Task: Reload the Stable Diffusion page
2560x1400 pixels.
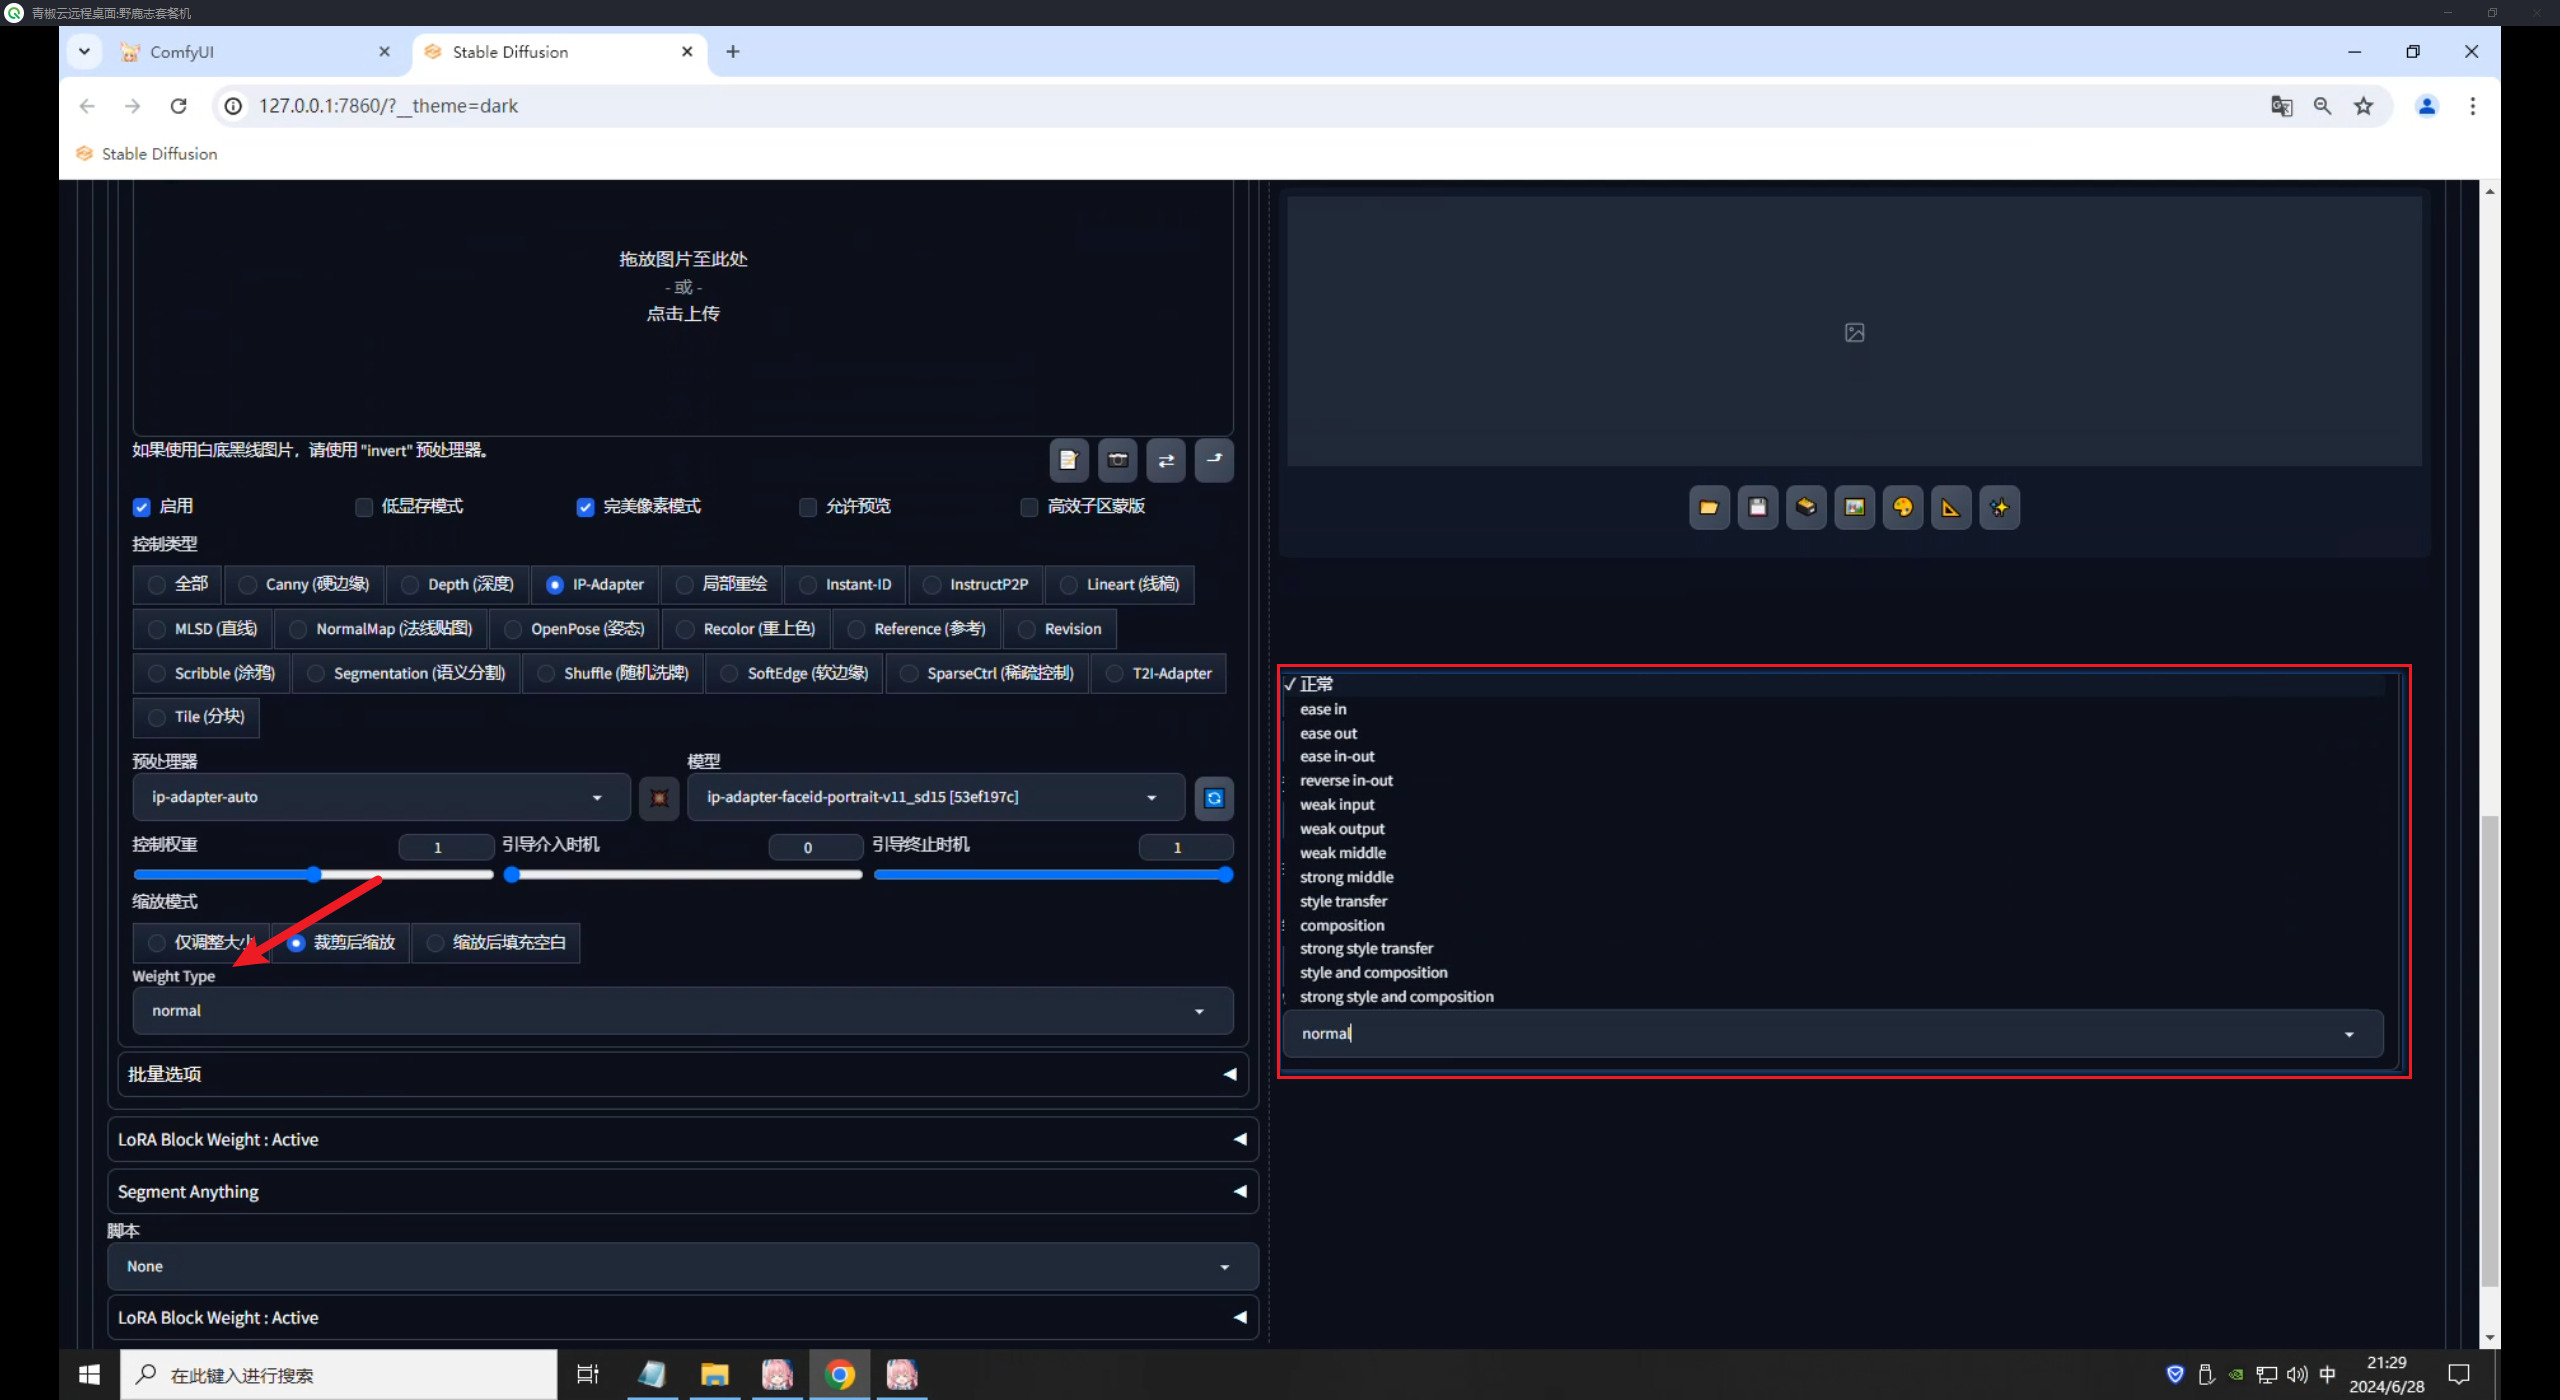Action: coord(178,106)
